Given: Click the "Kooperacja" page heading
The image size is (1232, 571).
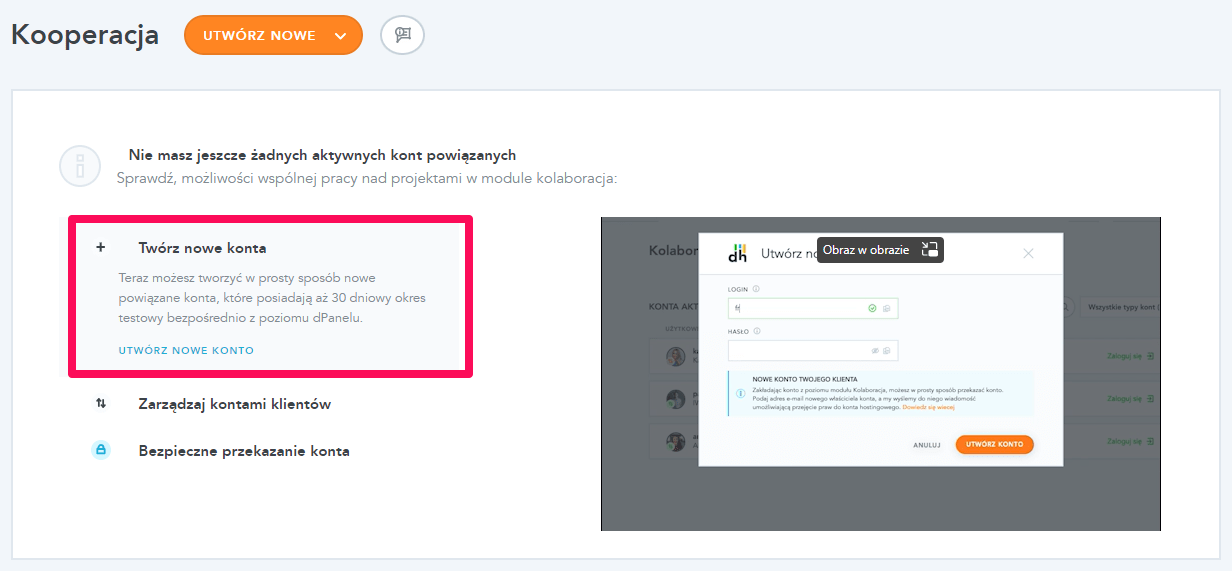Looking at the screenshot, I should (85, 35).
